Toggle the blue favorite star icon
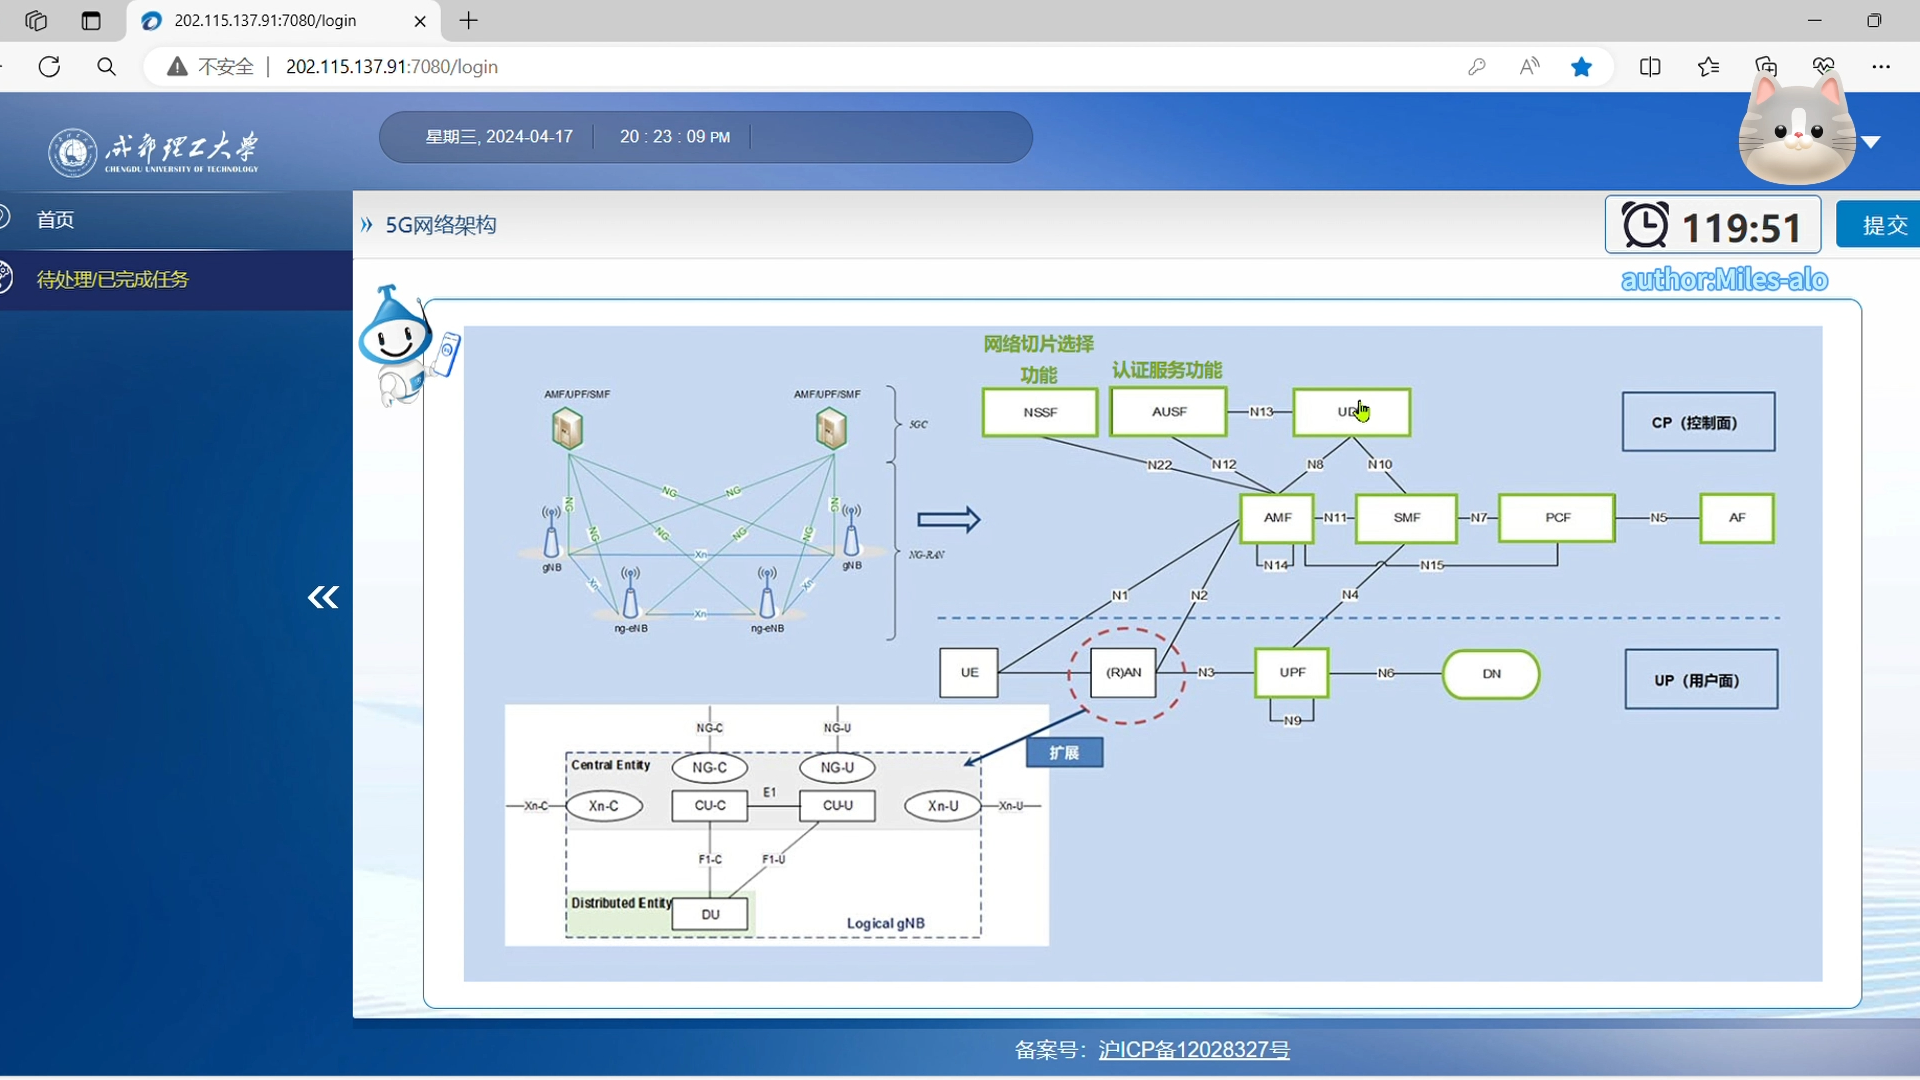The width and height of the screenshot is (1920, 1080). tap(1581, 67)
